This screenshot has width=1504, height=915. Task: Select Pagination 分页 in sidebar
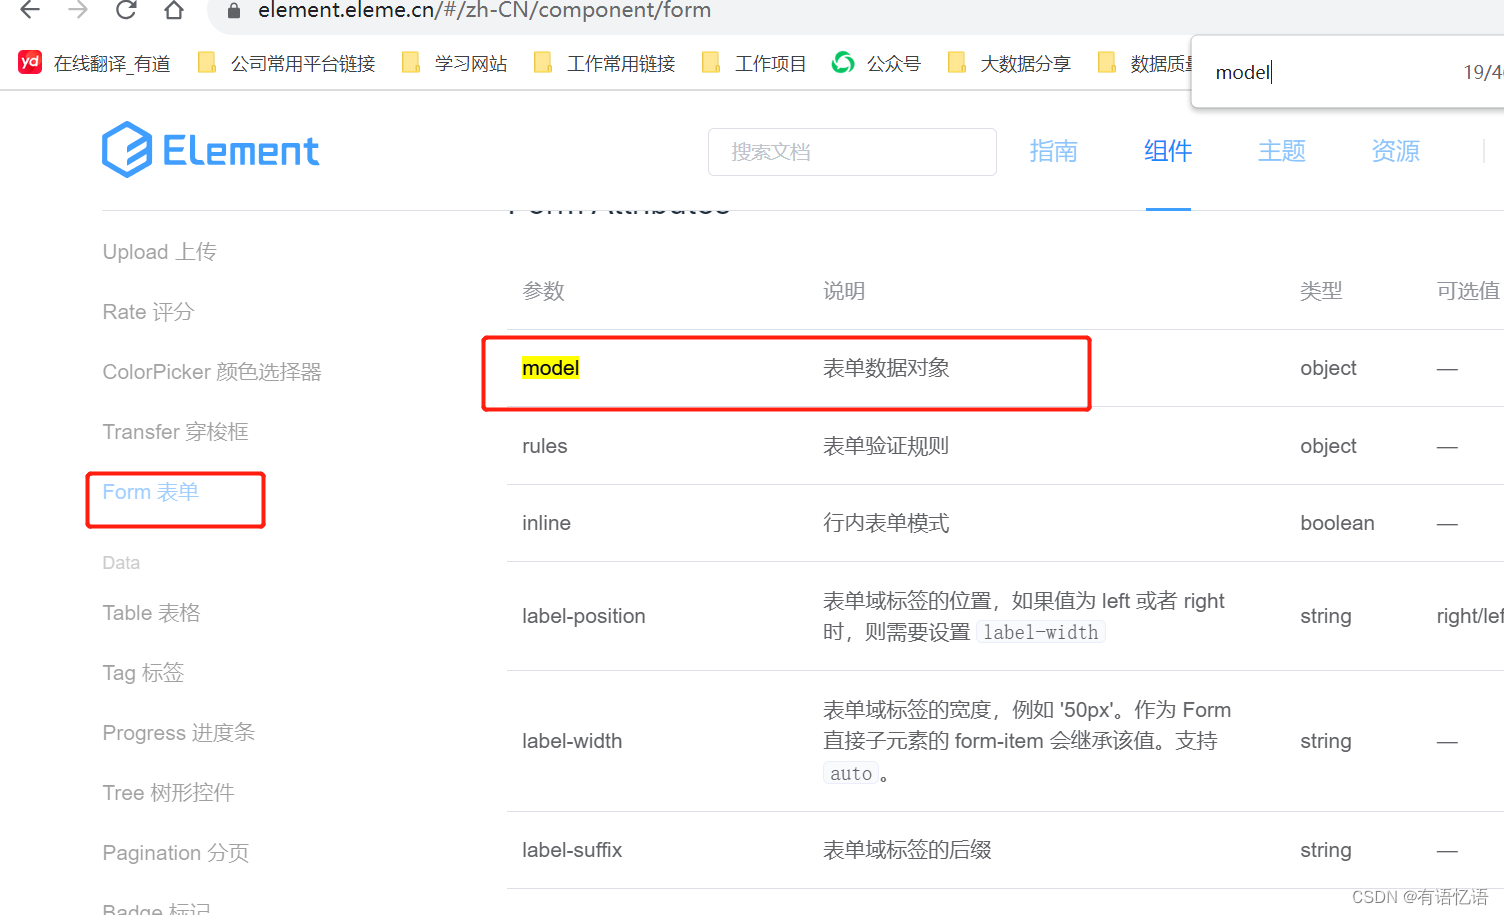[176, 853]
